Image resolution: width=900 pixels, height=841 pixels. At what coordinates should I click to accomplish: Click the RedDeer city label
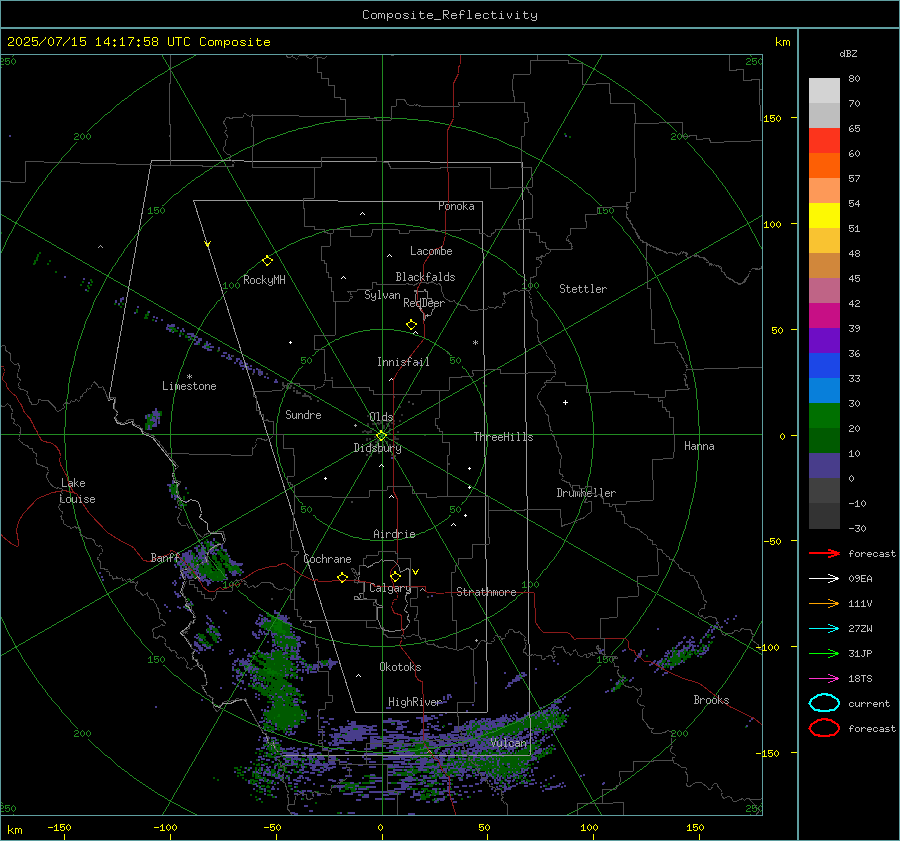click(424, 303)
